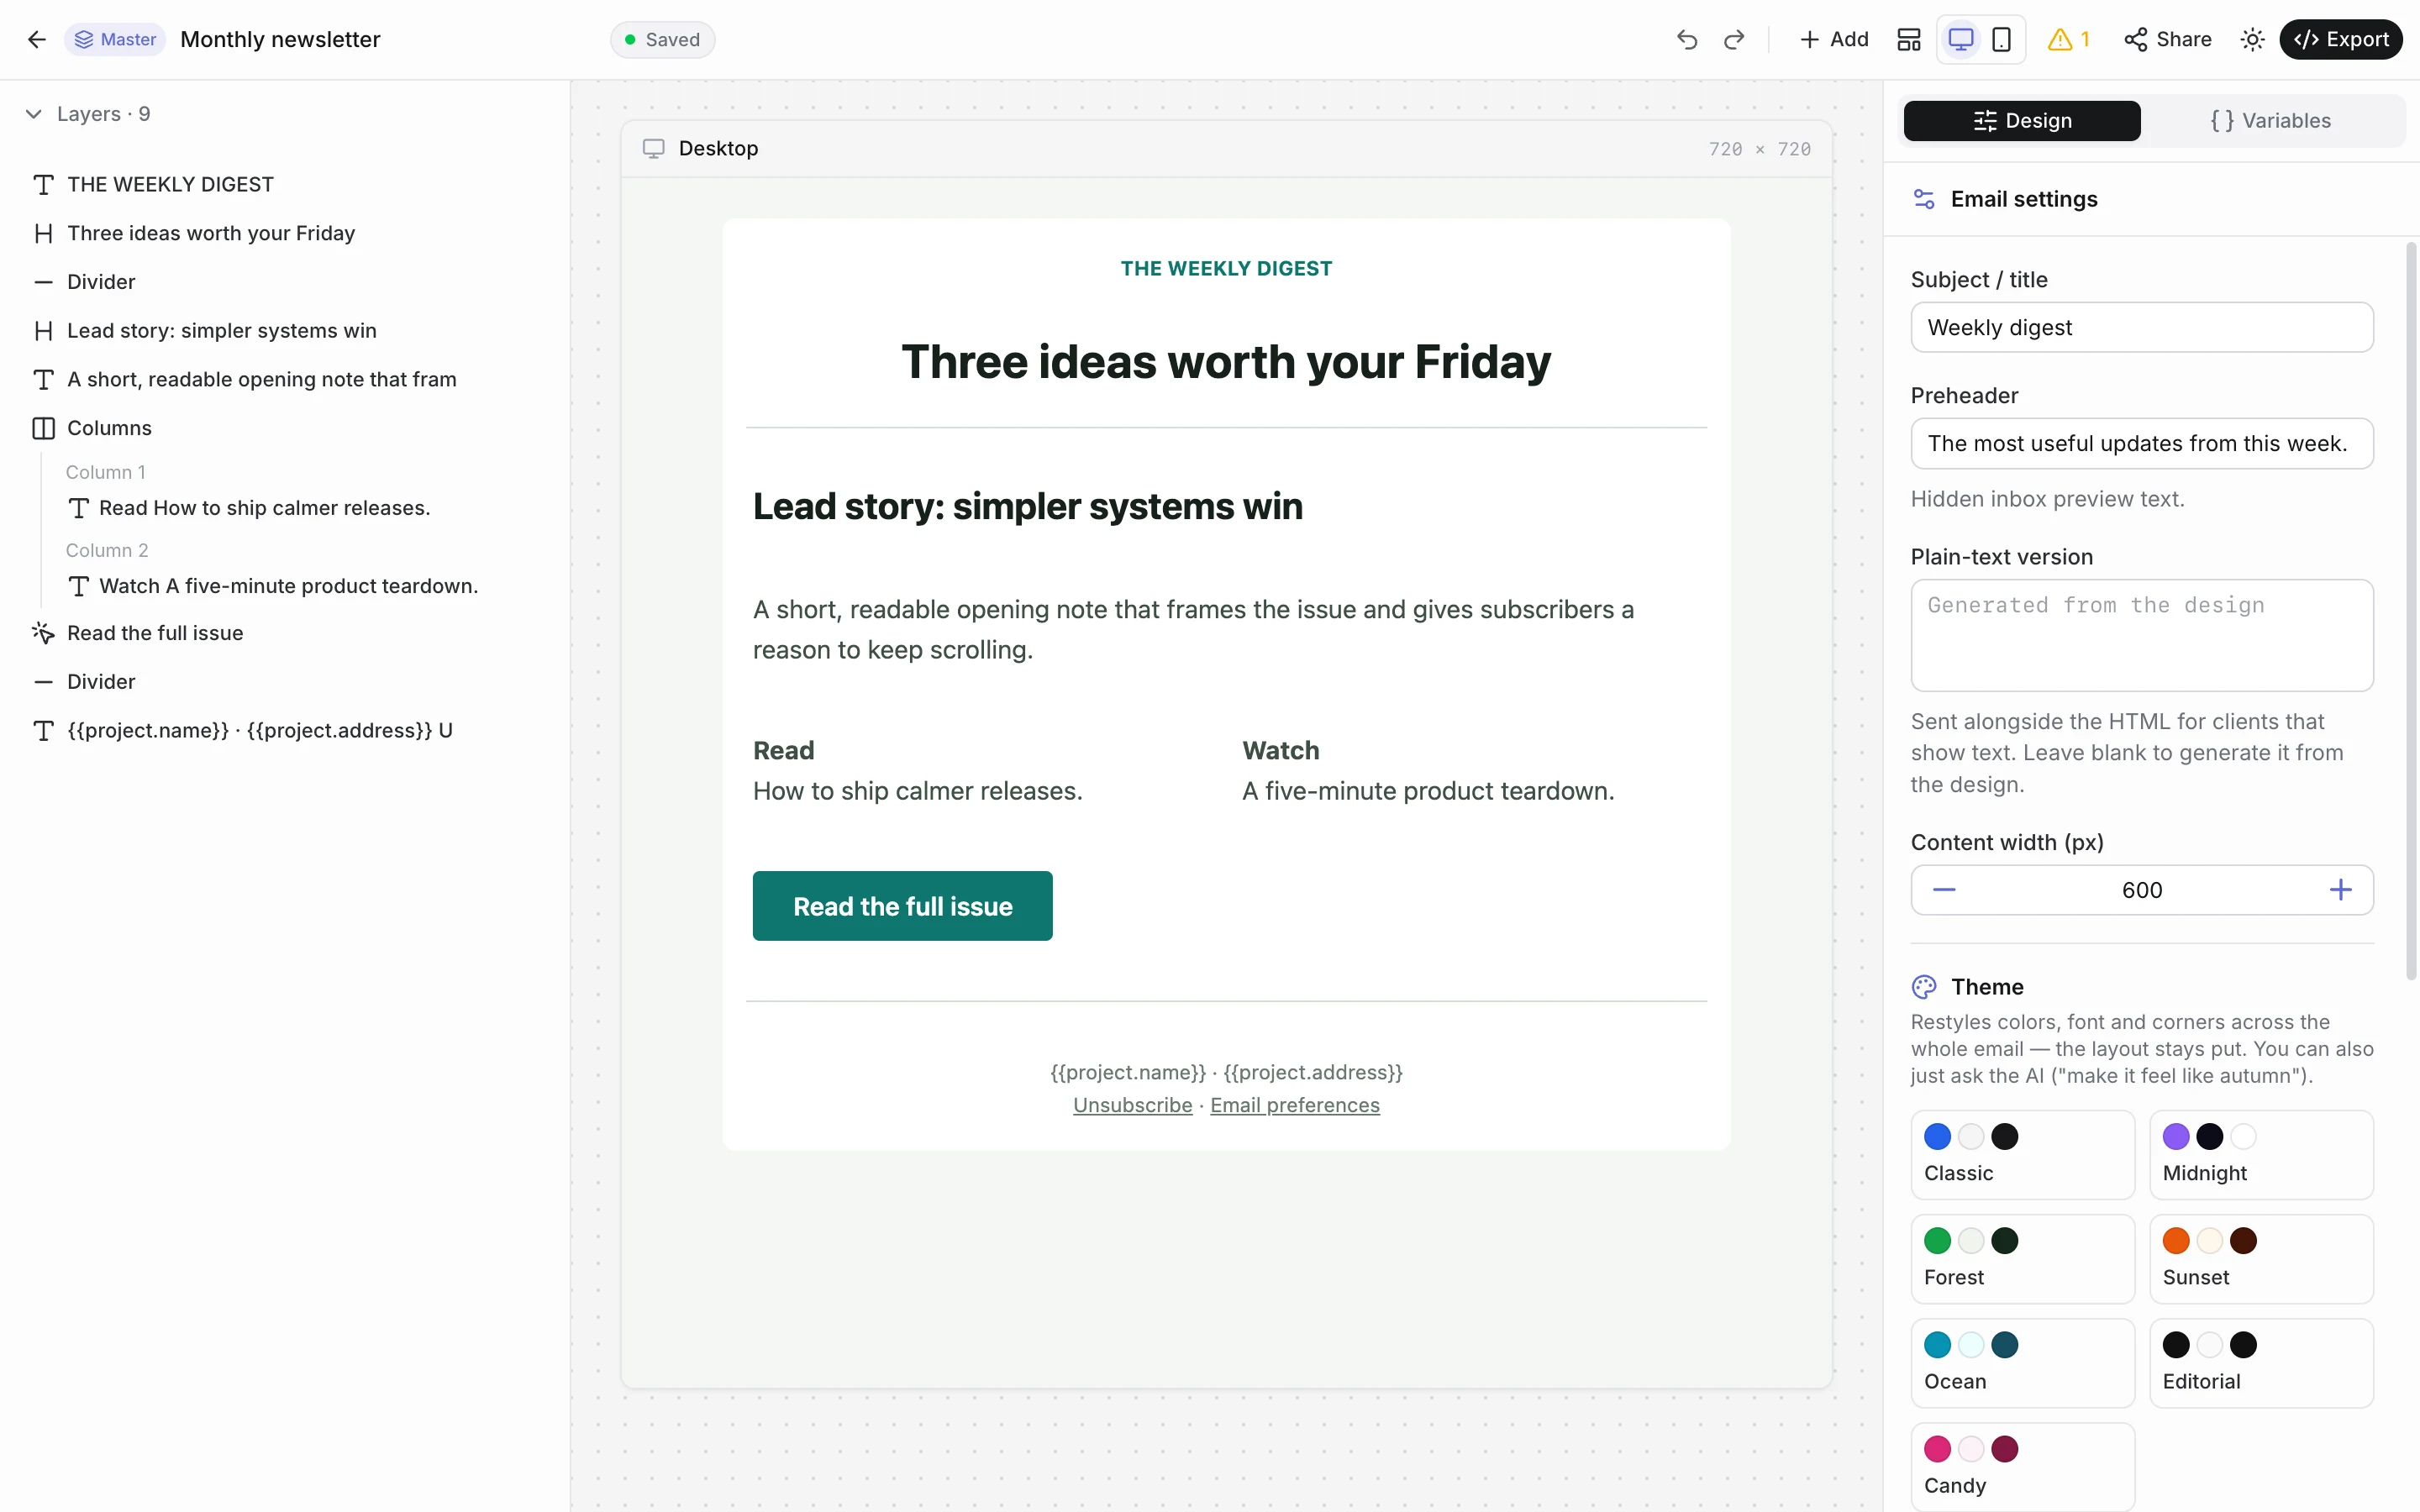Viewport: 2420px width, 1512px height.
Task: Go back using the left arrow icon
Action: (37, 39)
